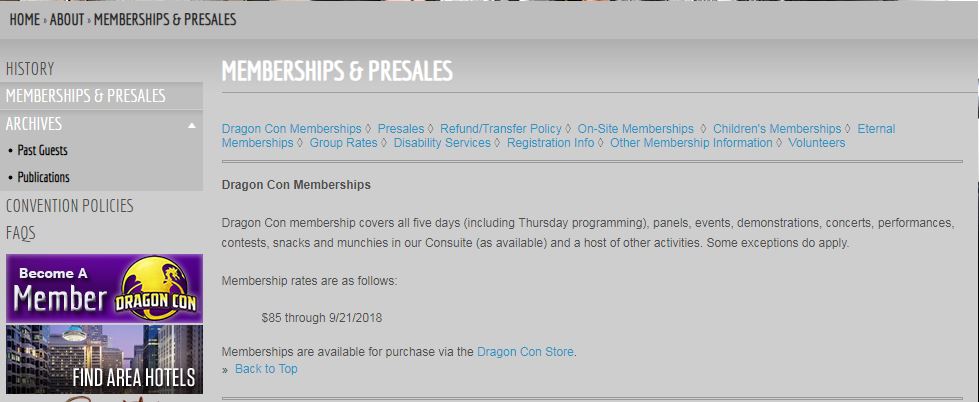The width and height of the screenshot is (979, 402).
Task: Open the Volunteers anchor link
Action: pyautogui.click(x=817, y=143)
